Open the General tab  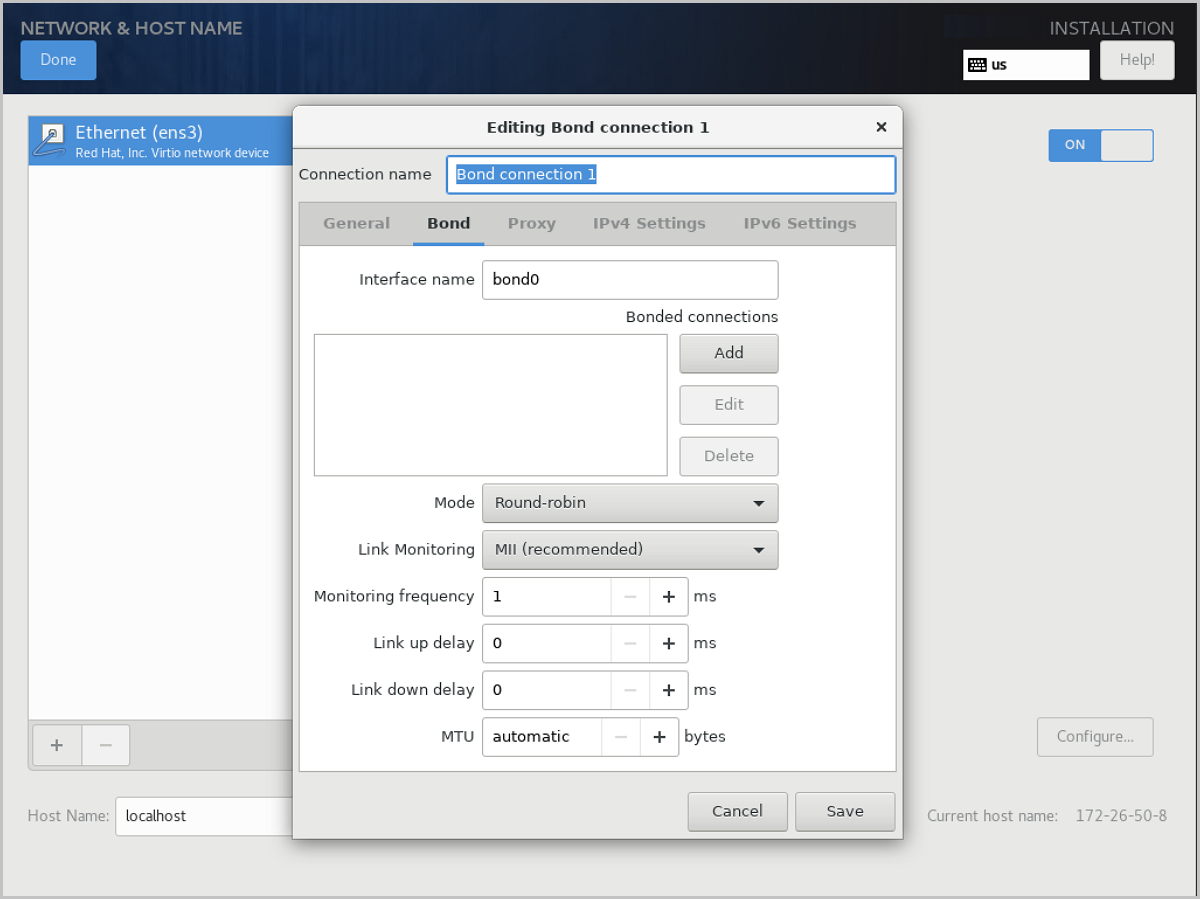click(356, 223)
